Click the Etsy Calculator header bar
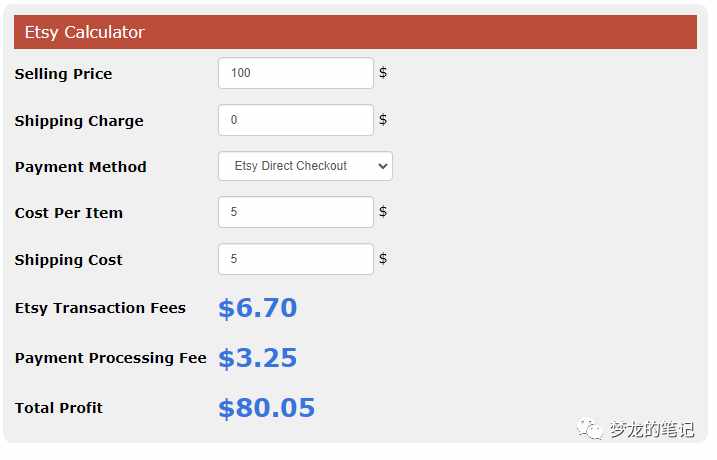Screen dimensions: 717x460 coord(355,32)
